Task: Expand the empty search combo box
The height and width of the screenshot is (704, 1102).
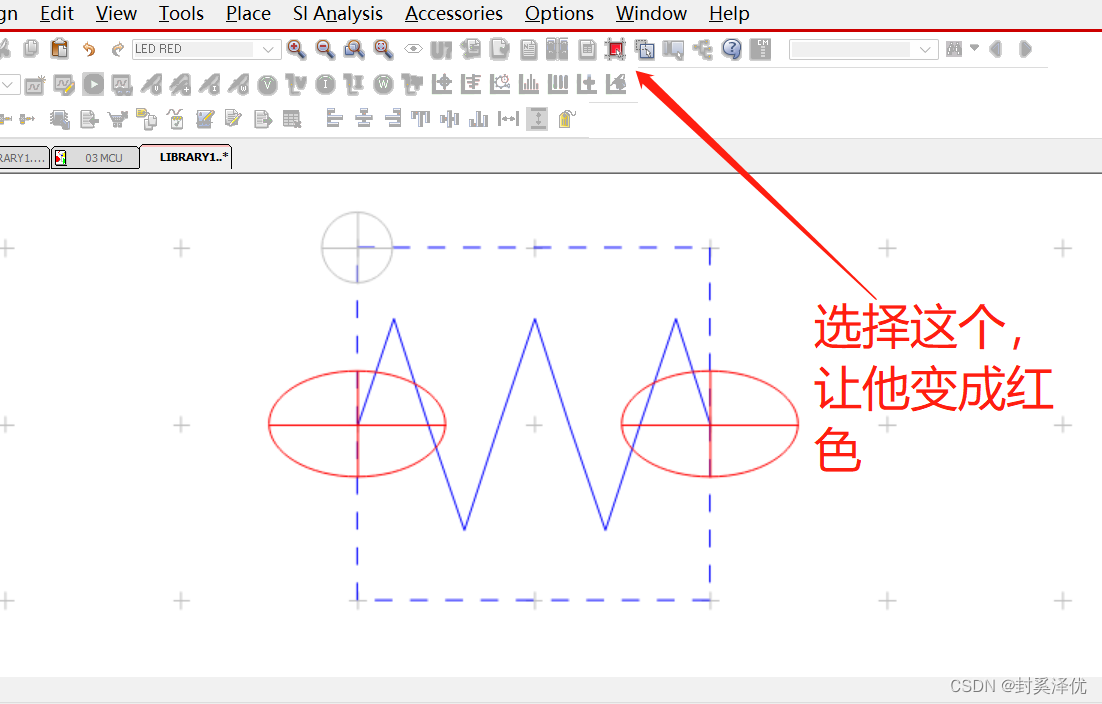Action: 926,49
